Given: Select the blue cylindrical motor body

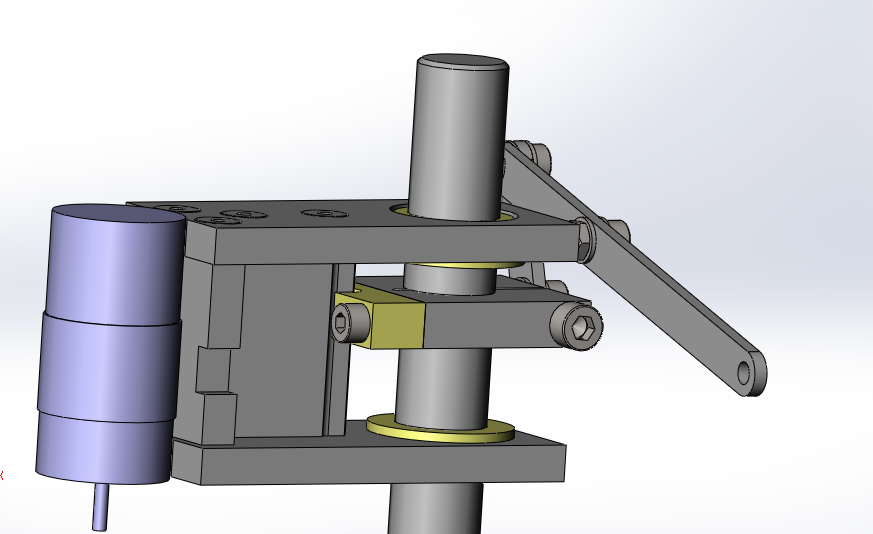Looking at the screenshot, I should coord(108,340).
